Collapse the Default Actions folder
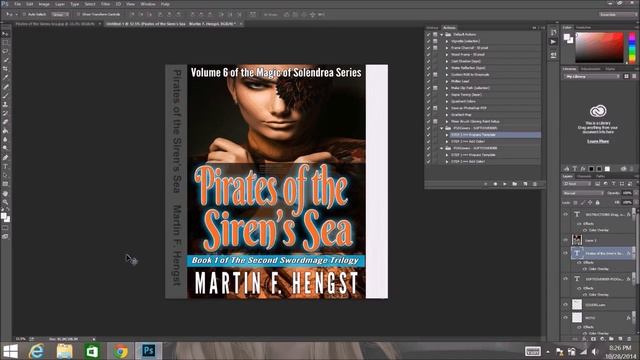The width and height of the screenshot is (640, 360). (x=442, y=35)
